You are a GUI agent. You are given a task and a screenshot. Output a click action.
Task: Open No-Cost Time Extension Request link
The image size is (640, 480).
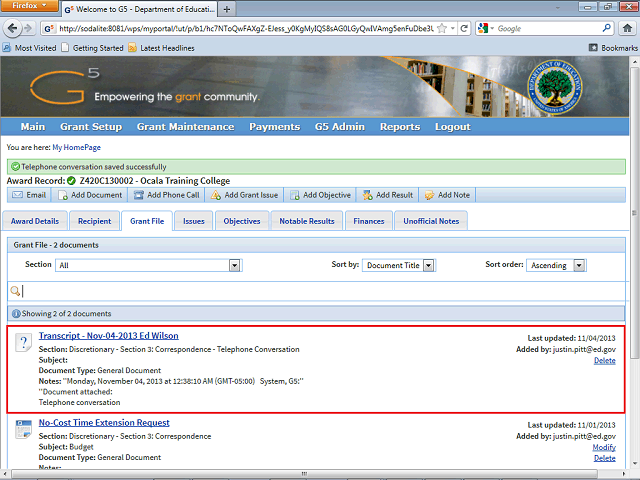point(104,422)
